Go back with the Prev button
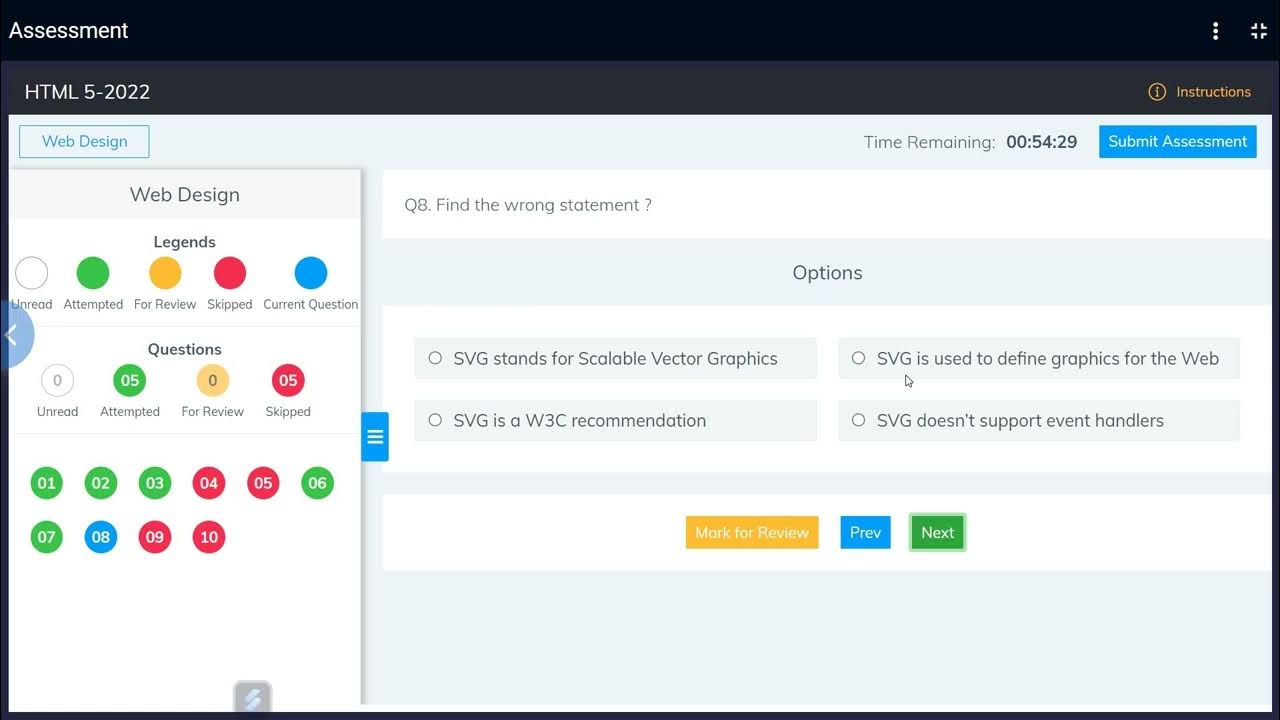This screenshot has width=1280, height=720. click(865, 532)
